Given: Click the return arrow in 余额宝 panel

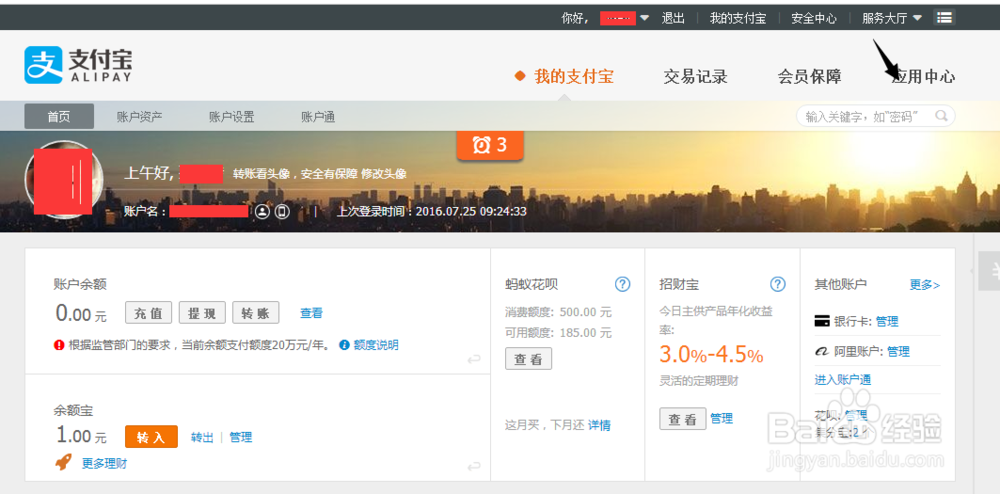Looking at the screenshot, I should [x=473, y=467].
